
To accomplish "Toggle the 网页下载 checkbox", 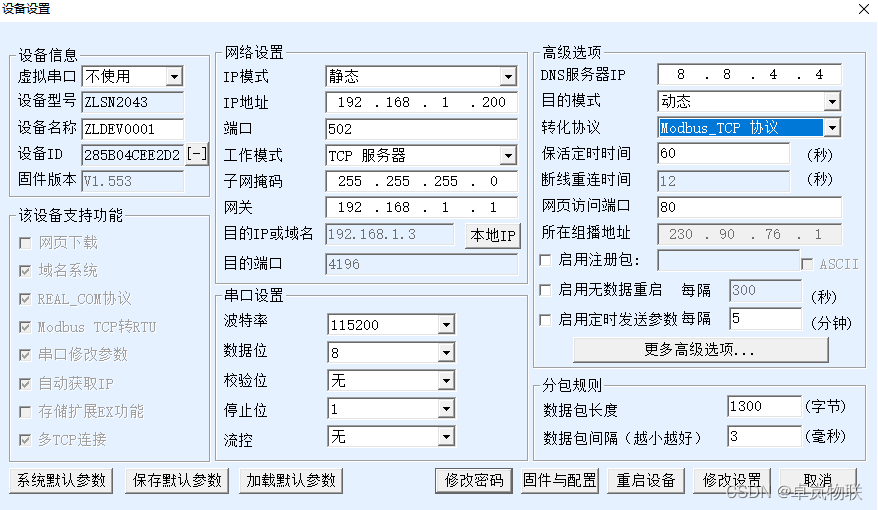I will pos(25,243).
